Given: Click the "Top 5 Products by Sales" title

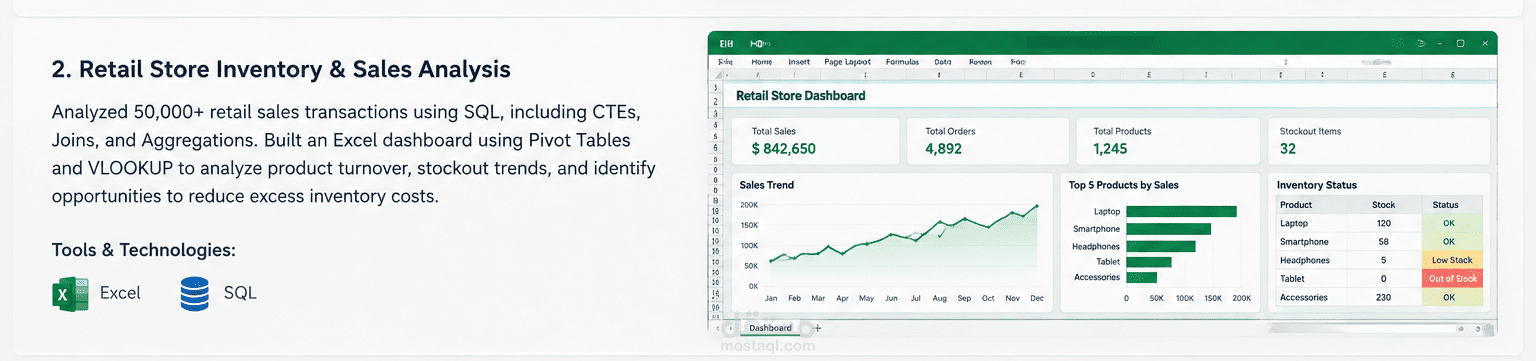Looking at the screenshot, I should [1124, 185].
